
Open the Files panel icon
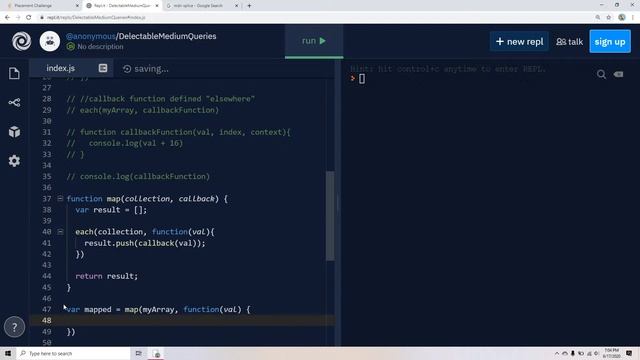pos(14,73)
